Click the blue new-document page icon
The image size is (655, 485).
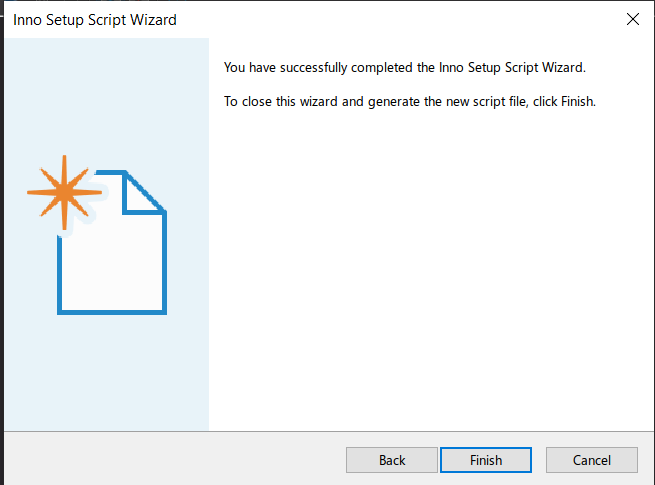(112, 242)
